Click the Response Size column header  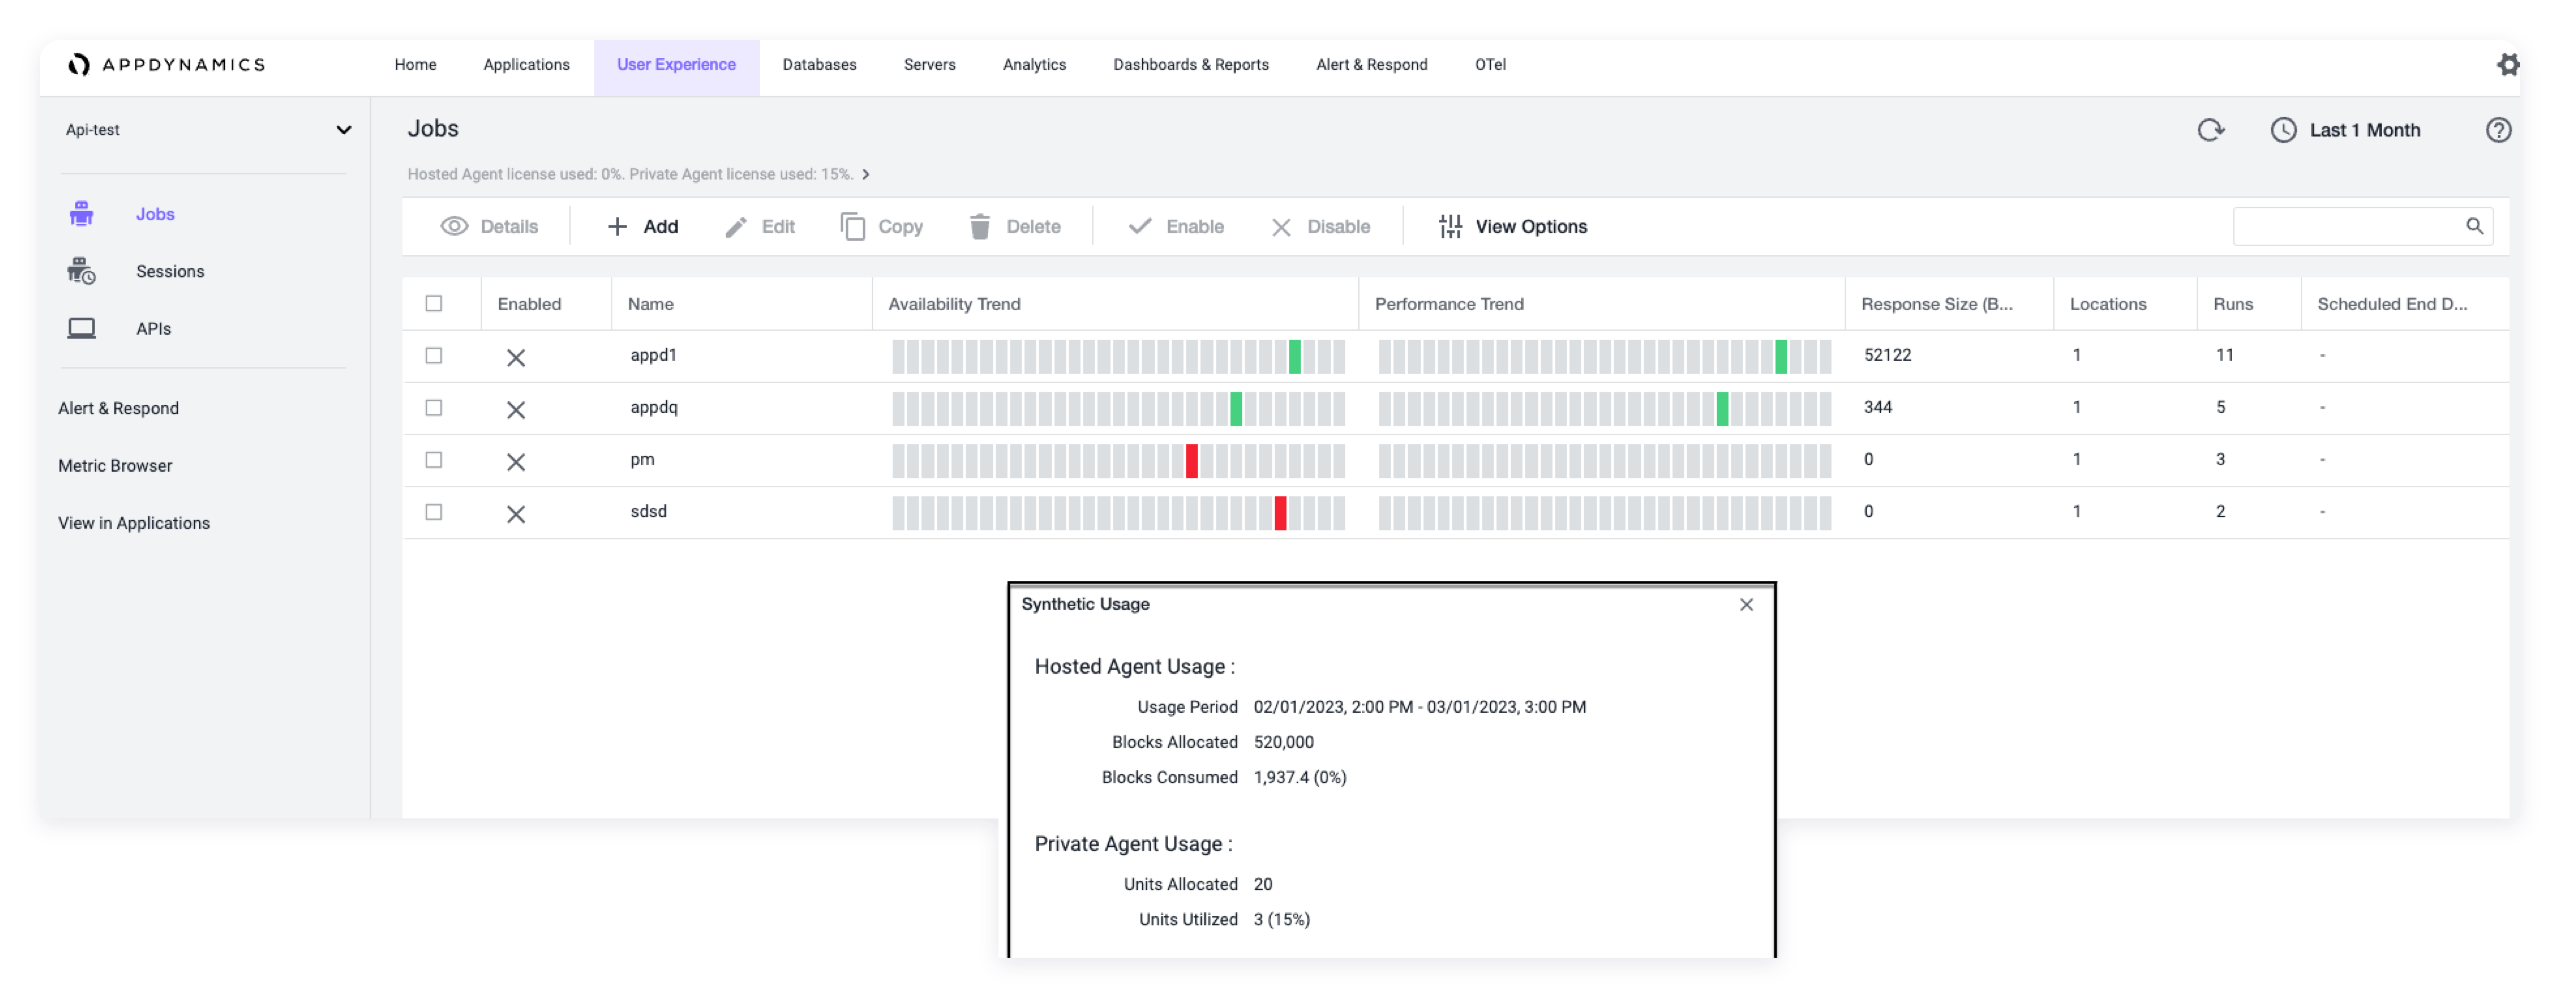coord(1937,304)
